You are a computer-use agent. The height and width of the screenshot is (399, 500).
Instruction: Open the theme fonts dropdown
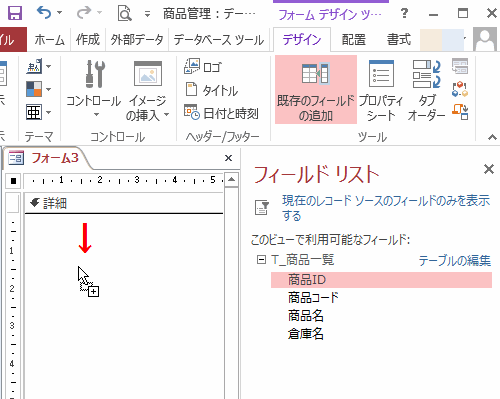click(x=39, y=112)
